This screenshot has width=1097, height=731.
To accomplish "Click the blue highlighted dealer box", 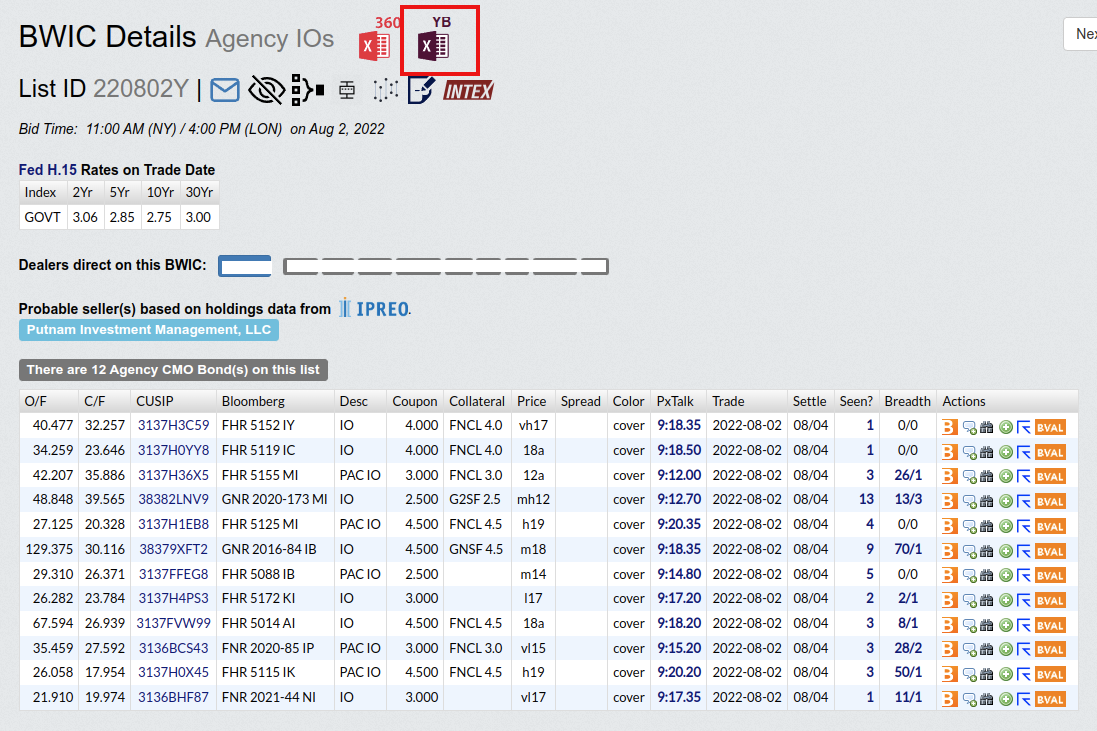I will (245, 266).
